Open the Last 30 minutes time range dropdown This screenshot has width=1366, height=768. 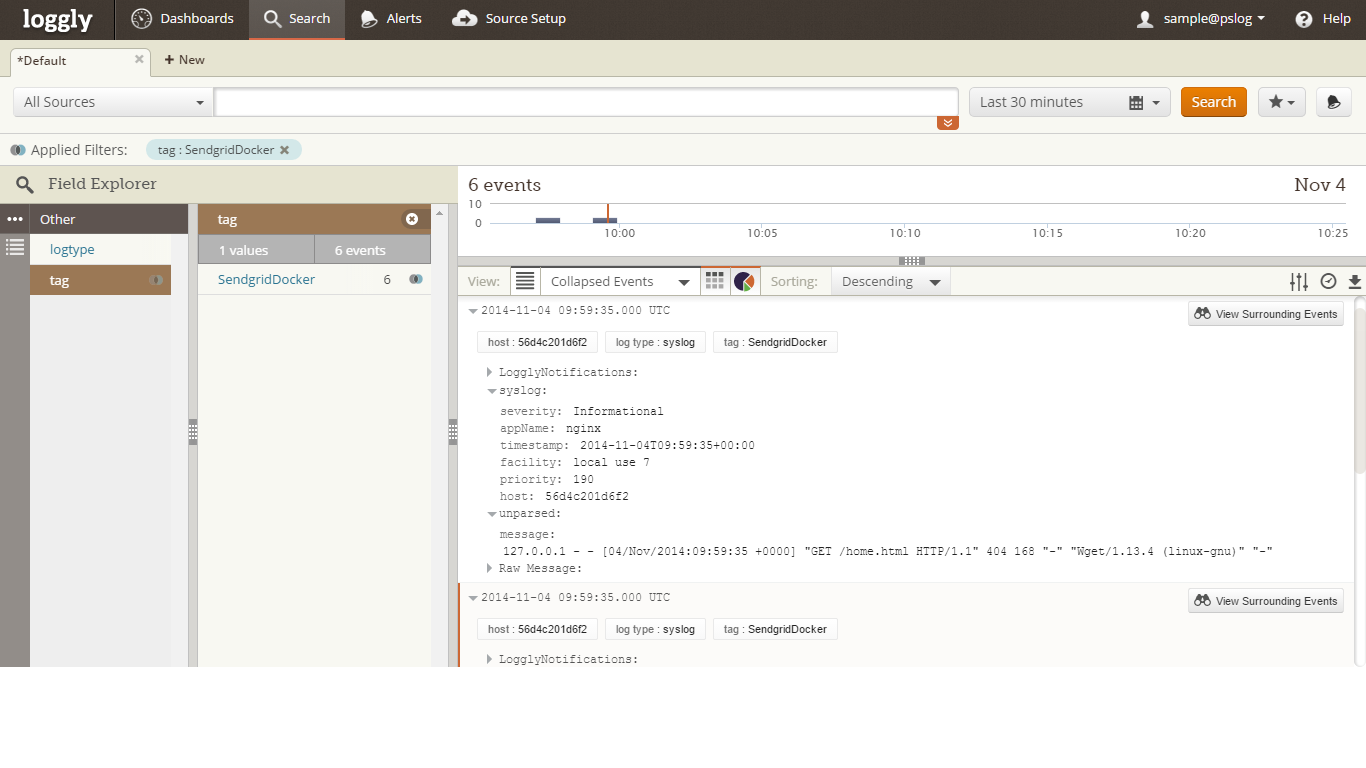[x=1069, y=102]
